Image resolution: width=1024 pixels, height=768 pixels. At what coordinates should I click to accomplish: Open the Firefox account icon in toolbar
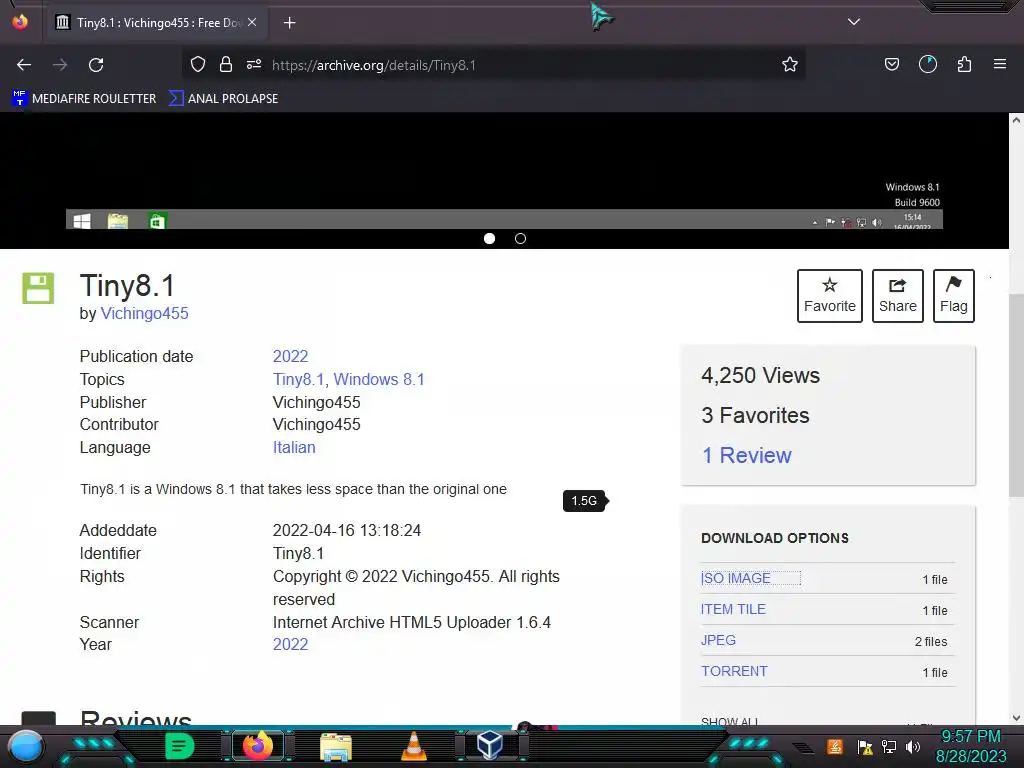tap(927, 65)
